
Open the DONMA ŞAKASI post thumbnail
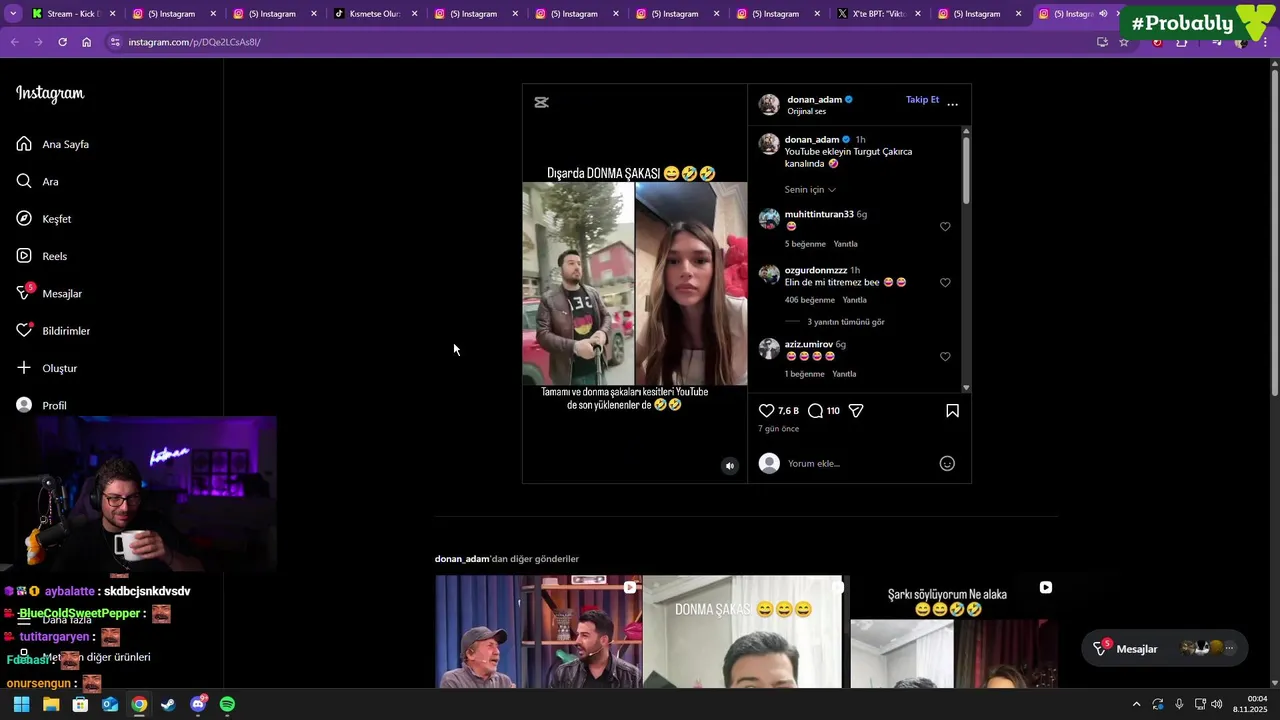[742, 632]
